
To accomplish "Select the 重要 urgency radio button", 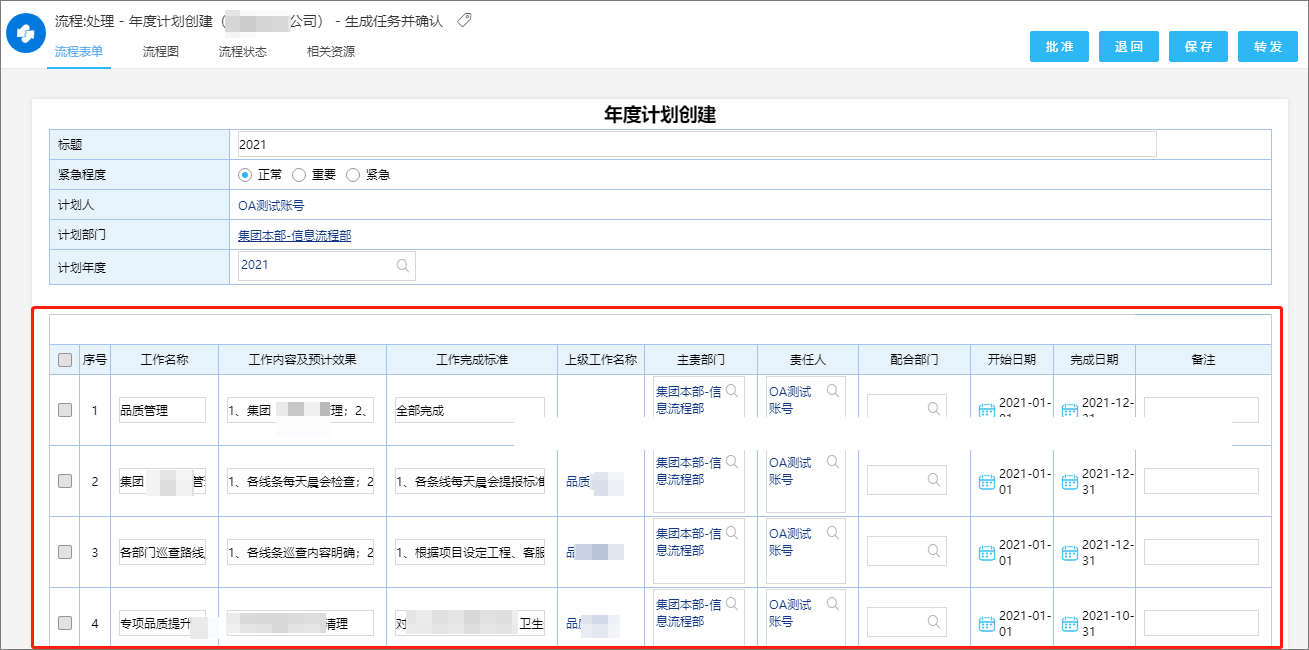I will tap(298, 174).
